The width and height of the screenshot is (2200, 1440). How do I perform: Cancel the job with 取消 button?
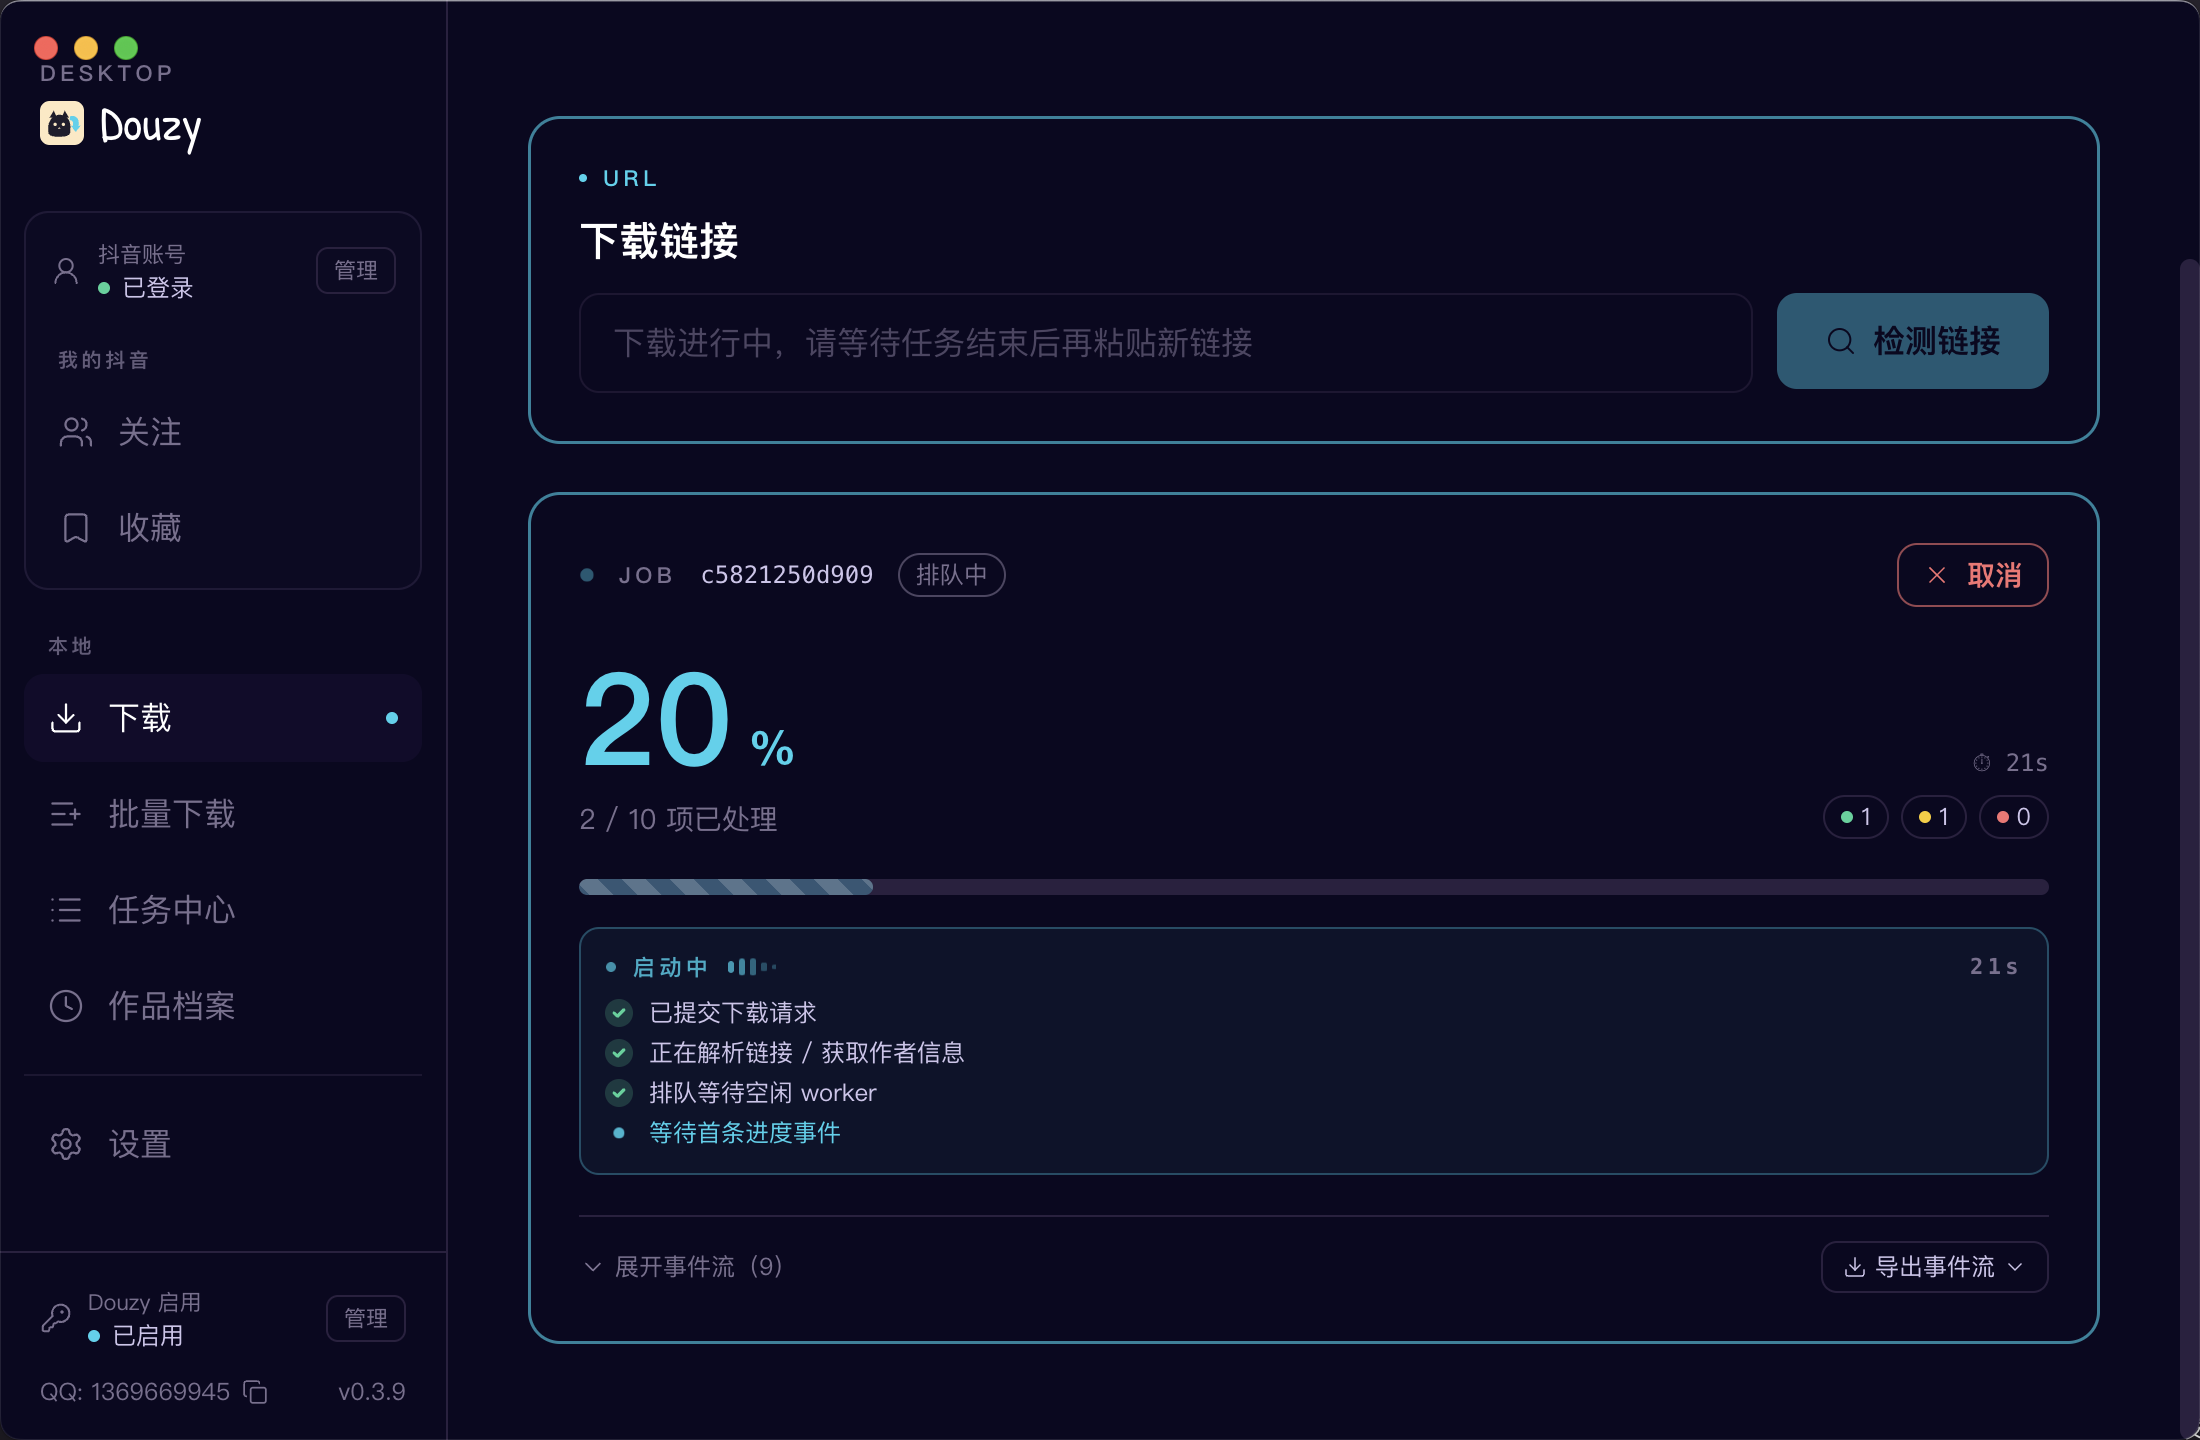pyautogui.click(x=1972, y=575)
